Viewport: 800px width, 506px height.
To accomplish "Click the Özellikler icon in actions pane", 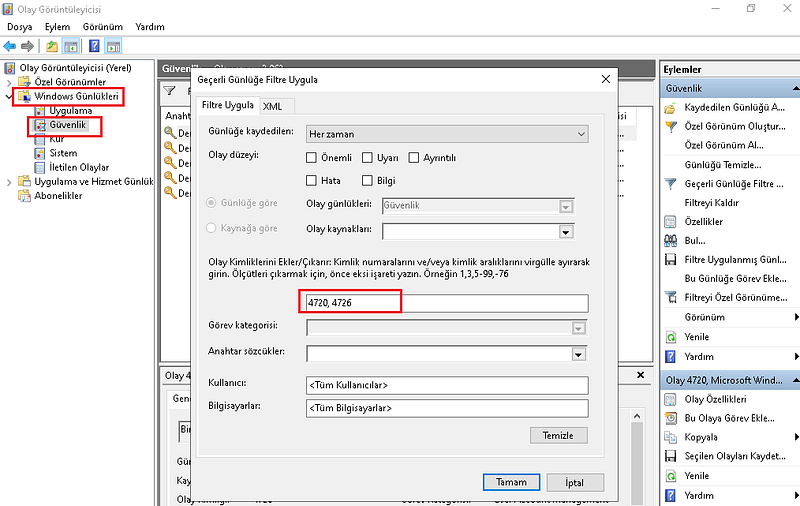I will tap(670, 222).
